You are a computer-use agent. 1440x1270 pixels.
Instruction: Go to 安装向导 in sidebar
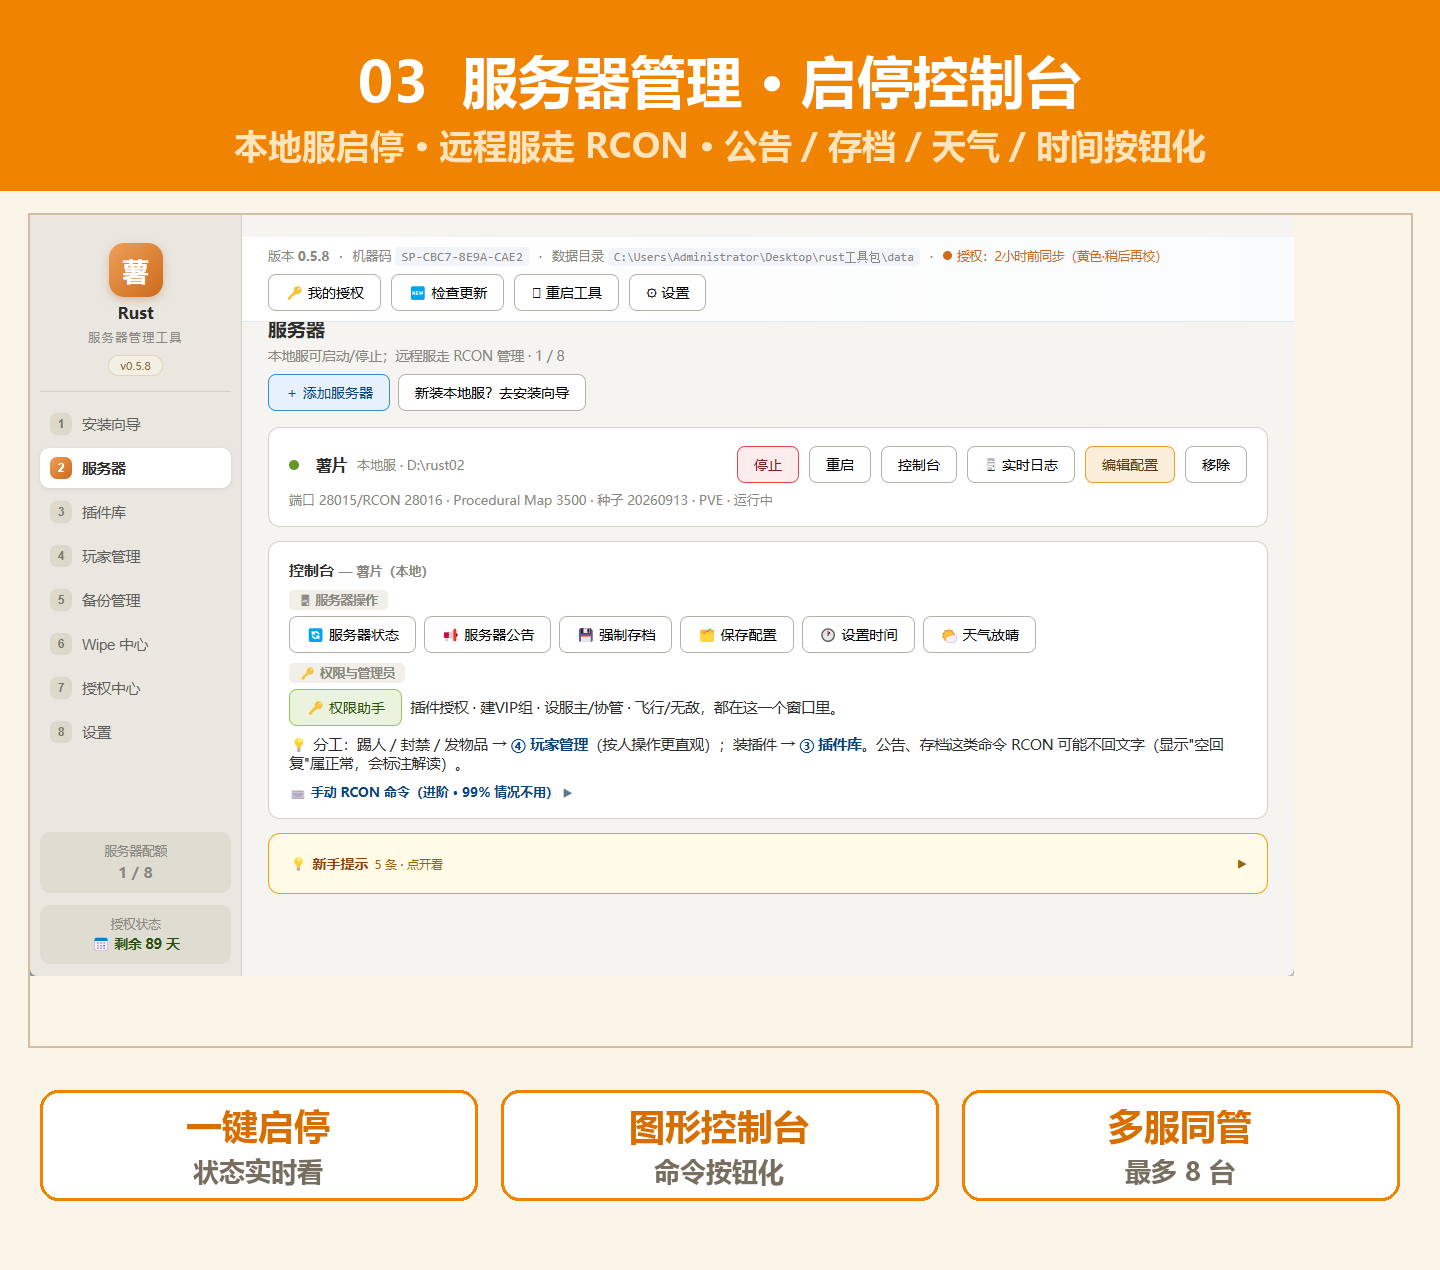point(135,424)
